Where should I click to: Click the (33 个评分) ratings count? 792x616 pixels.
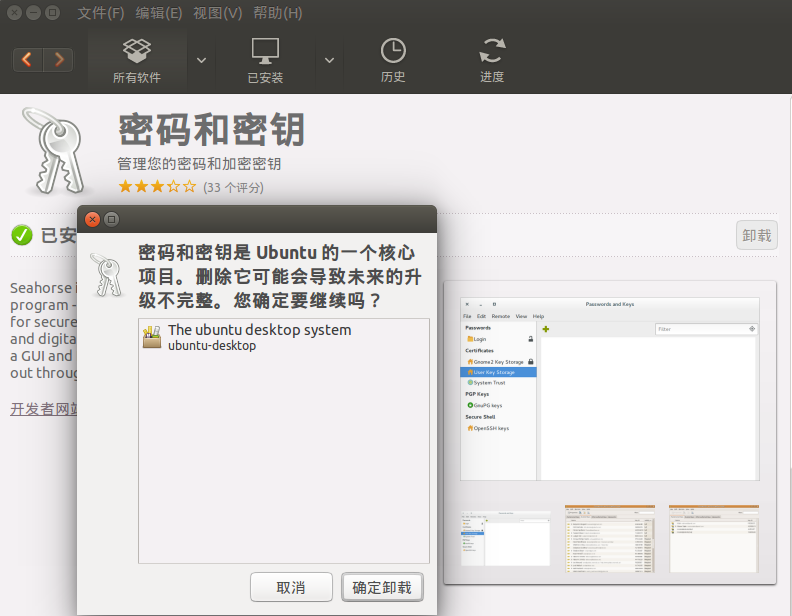point(233,188)
